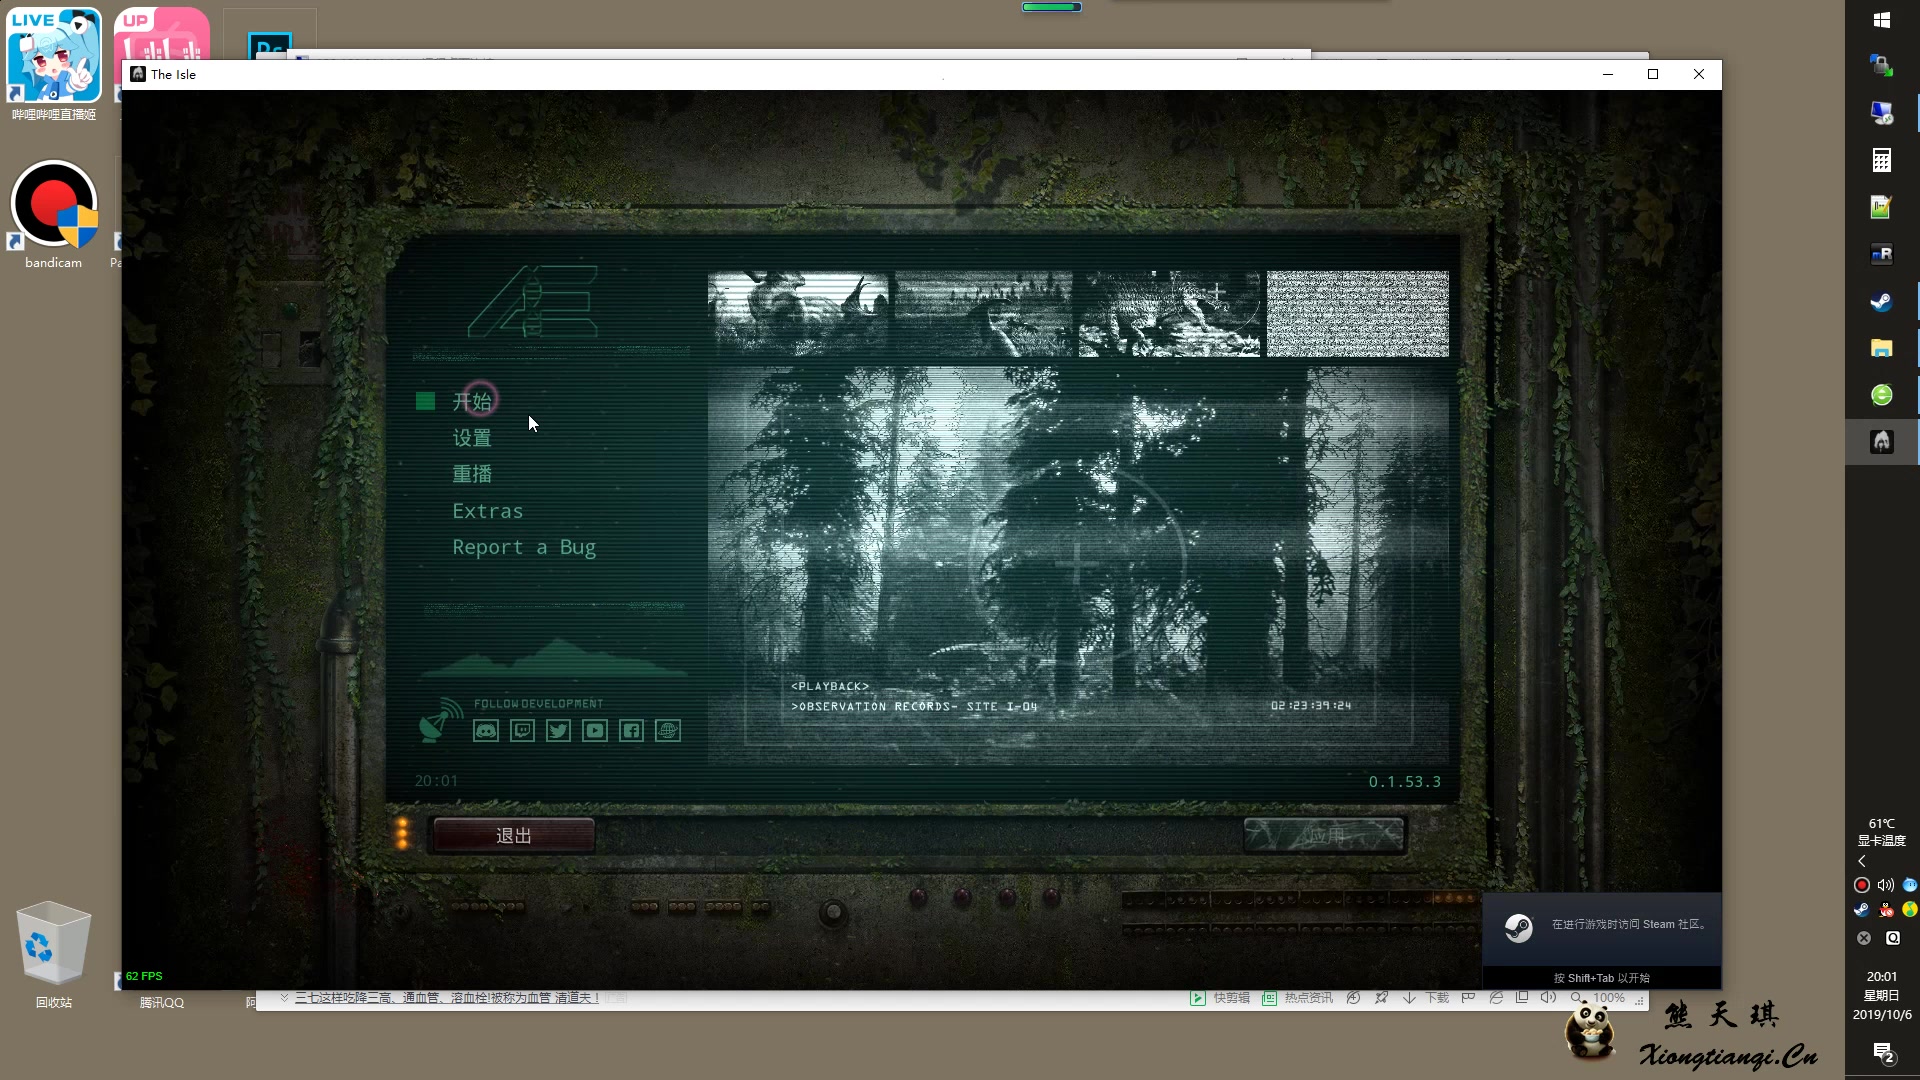Click 快剪辑 in the browser status bar
Viewport: 1920px width, 1080px height.
(x=1220, y=998)
